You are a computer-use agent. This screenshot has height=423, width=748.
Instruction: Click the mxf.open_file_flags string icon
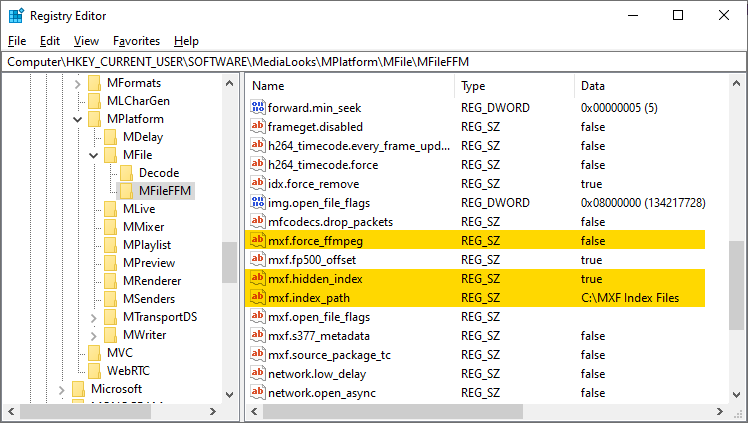coord(258,317)
